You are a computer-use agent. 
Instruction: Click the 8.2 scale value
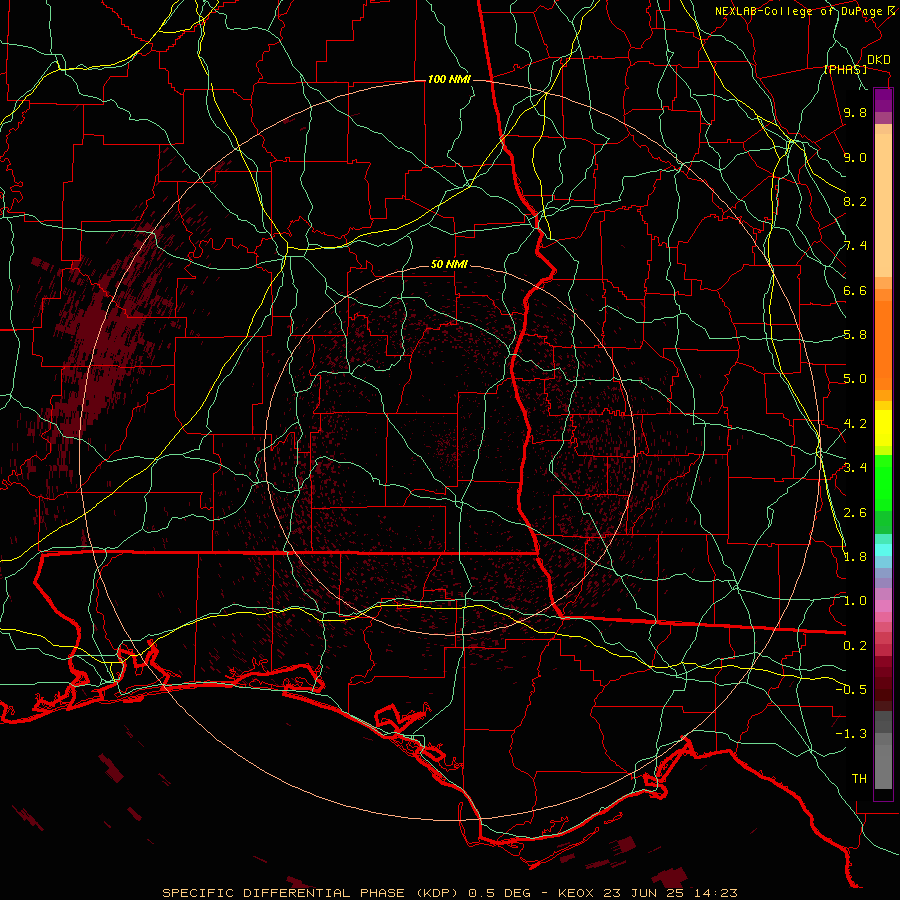pyautogui.click(x=855, y=201)
